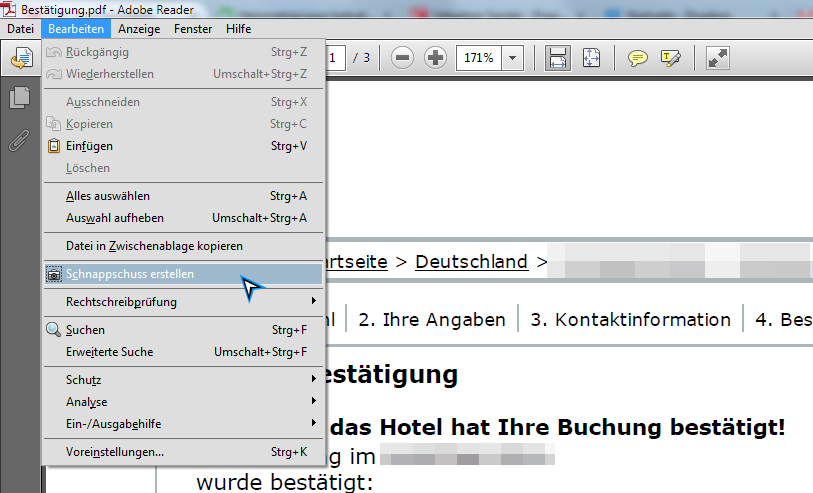Viewport: 813px width, 493px height.
Task: Open Voreinstellungen from the menu
Action: (115, 452)
